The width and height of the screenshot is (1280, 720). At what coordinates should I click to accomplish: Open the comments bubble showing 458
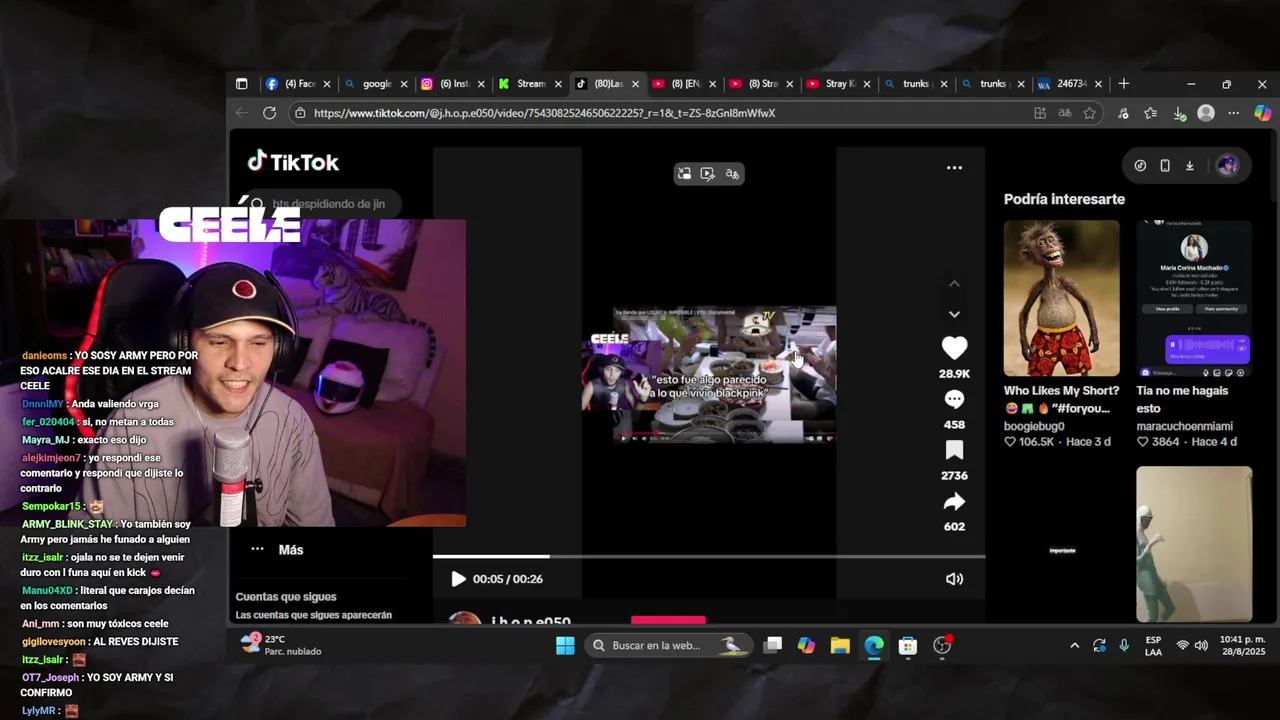coord(954,399)
